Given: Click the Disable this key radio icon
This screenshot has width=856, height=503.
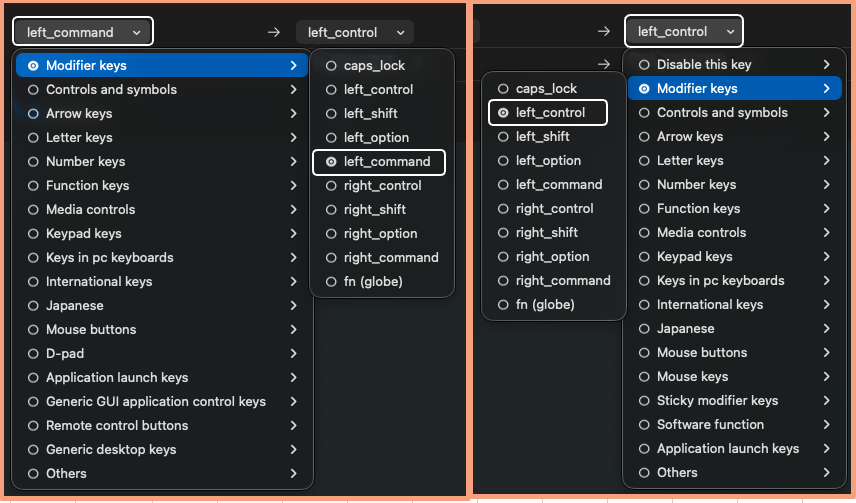Looking at the screenshot, I should point(644,65).
